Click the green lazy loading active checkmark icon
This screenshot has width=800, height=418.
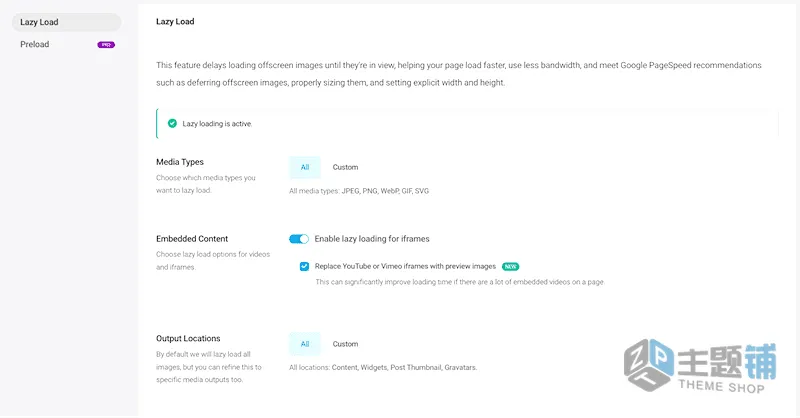(172, 124)
